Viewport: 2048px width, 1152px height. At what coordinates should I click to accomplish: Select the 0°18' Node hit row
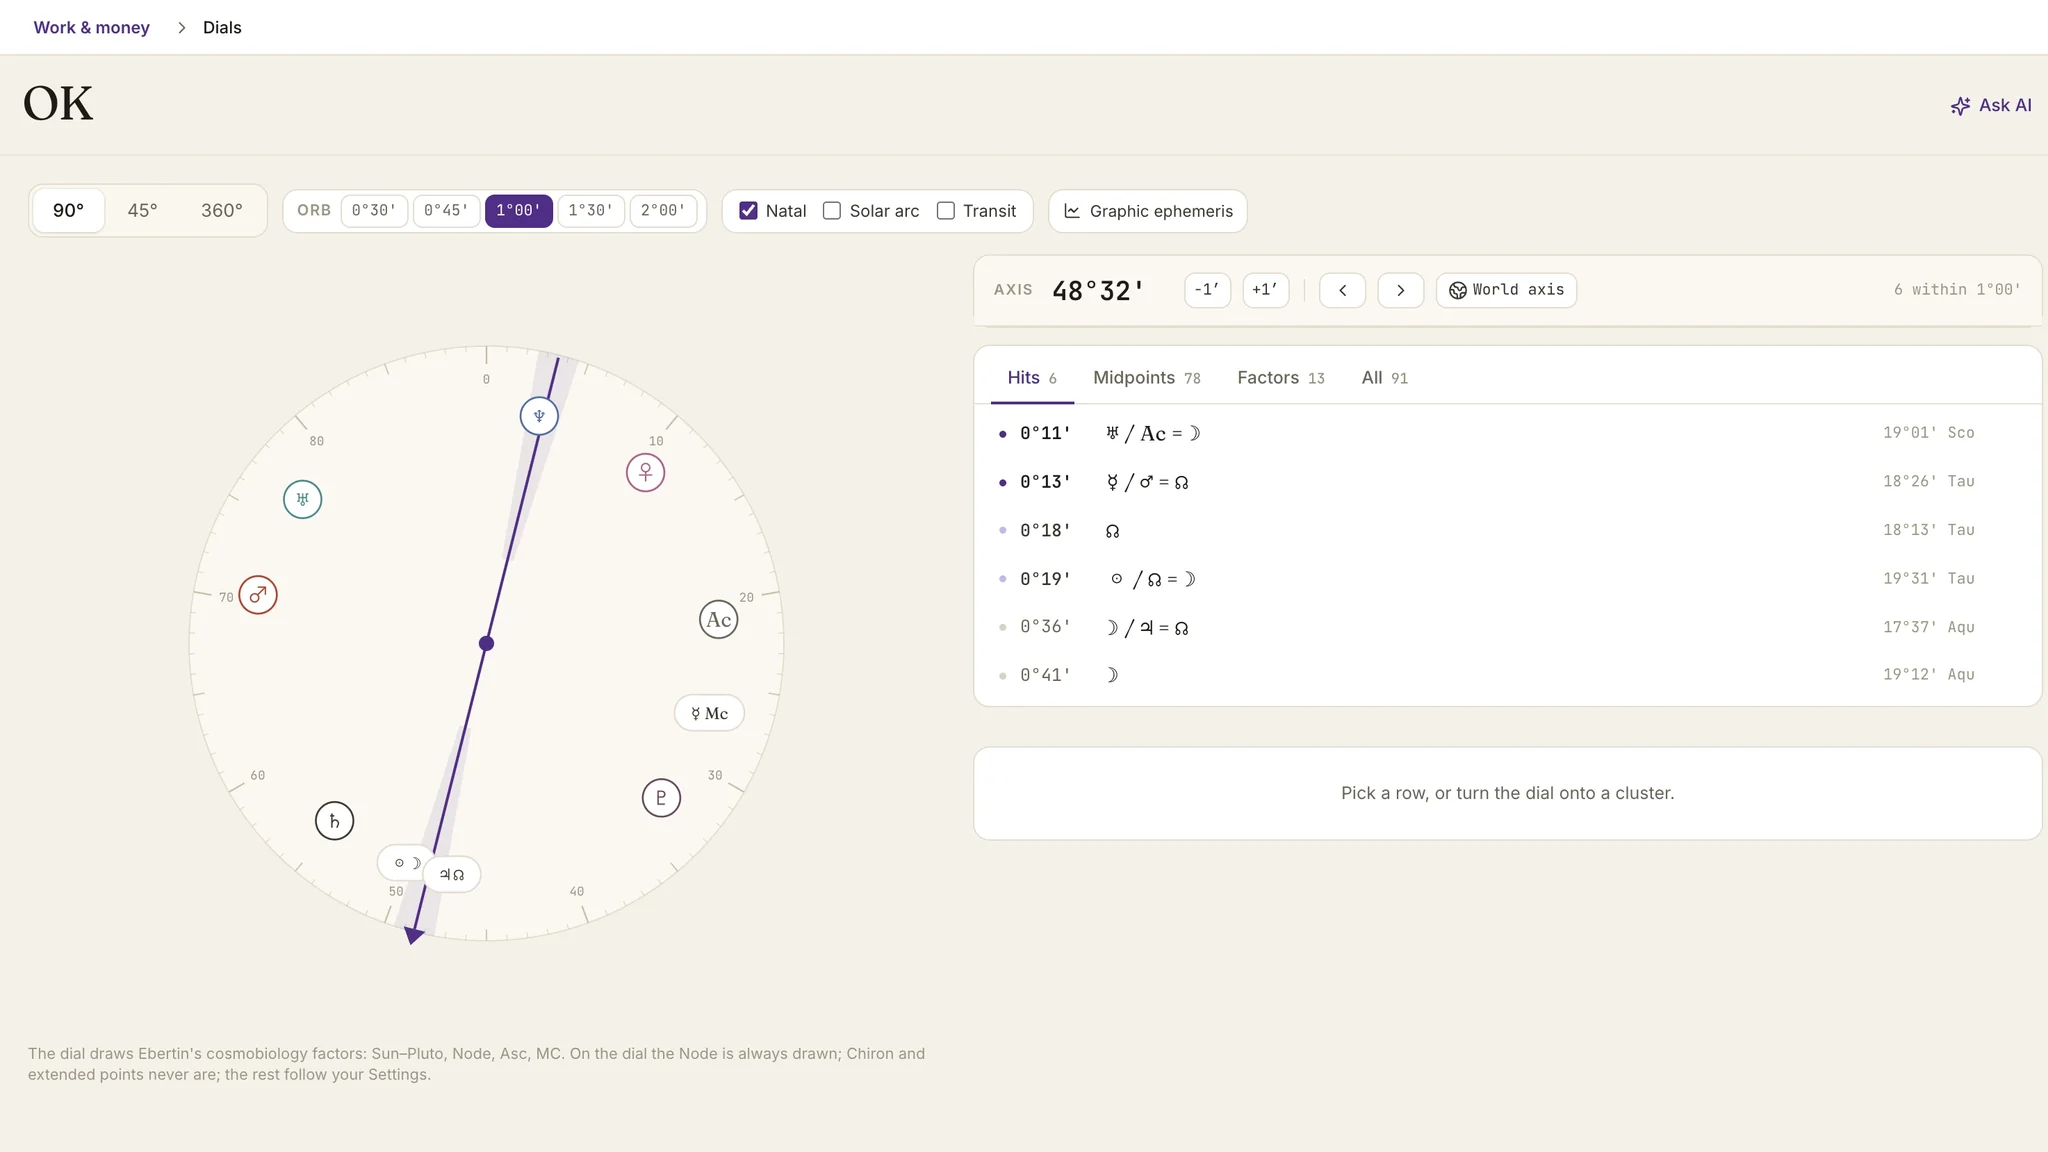click(1508, 530)
